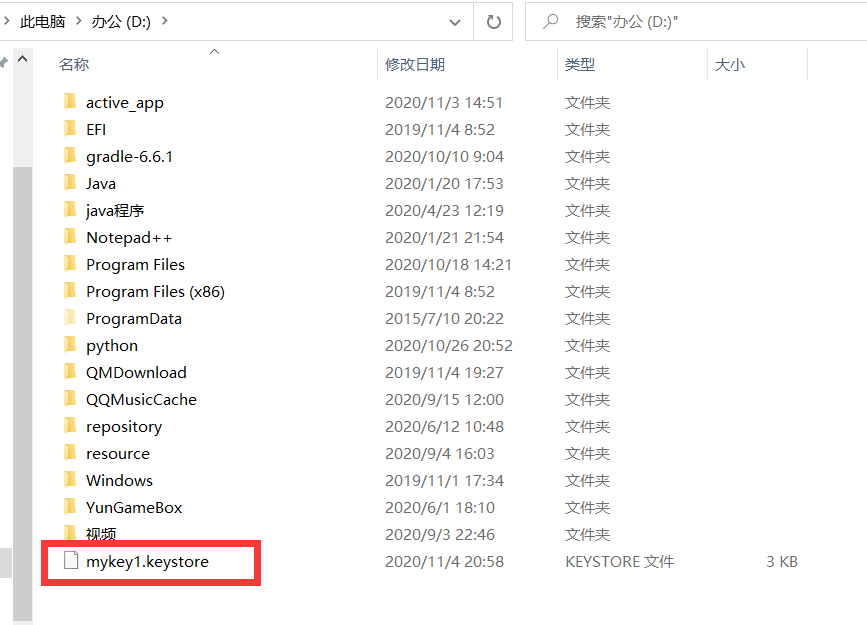Viewport: 867px width, 625px height.
Task: Click the date 2020/10/26 20:52
Action: [449, 346]
